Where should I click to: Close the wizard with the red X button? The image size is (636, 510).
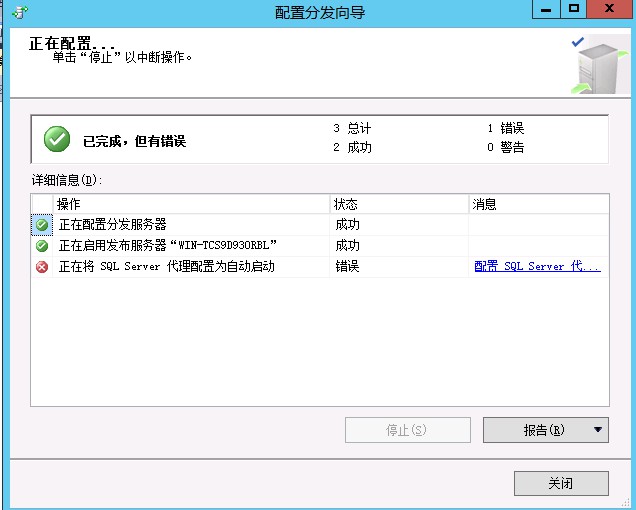[610, 10]
